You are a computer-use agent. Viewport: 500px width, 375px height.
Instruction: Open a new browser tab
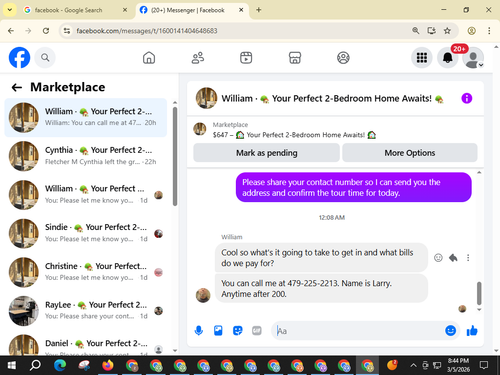258,10
